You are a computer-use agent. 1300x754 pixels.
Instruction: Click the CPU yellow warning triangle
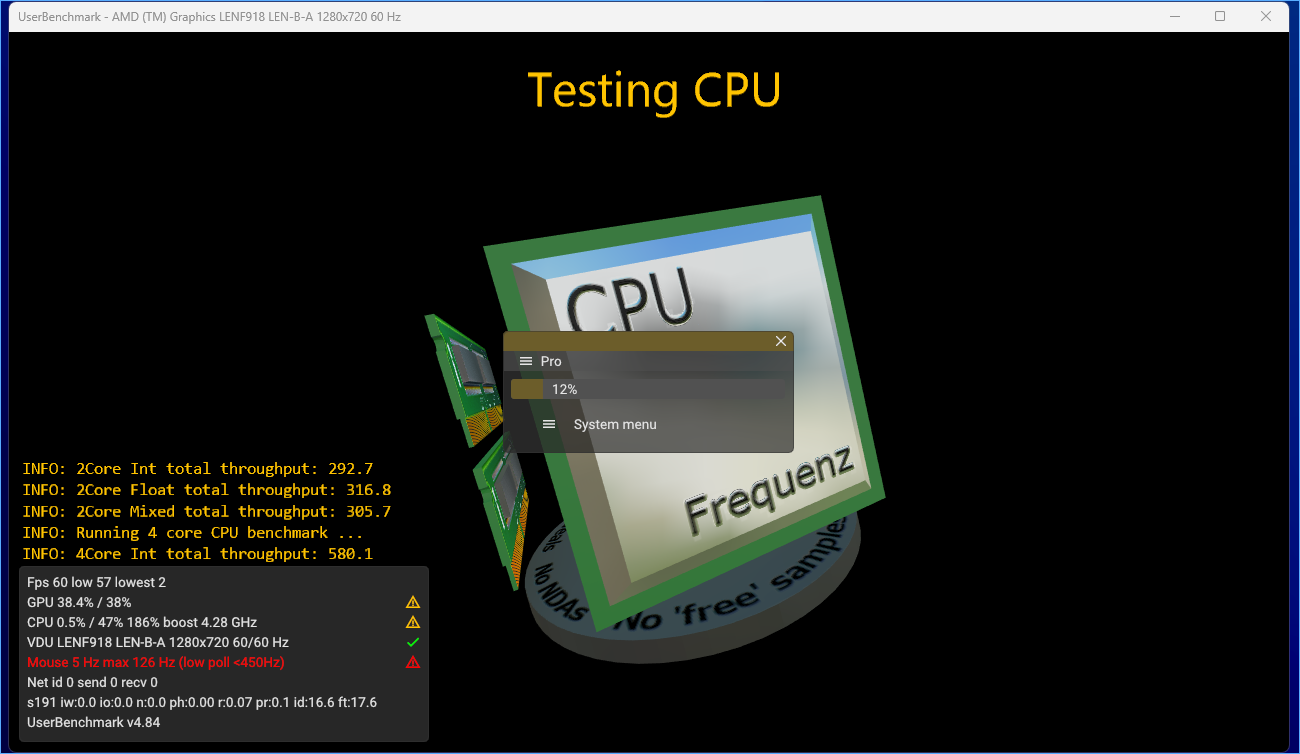(413, 622)
